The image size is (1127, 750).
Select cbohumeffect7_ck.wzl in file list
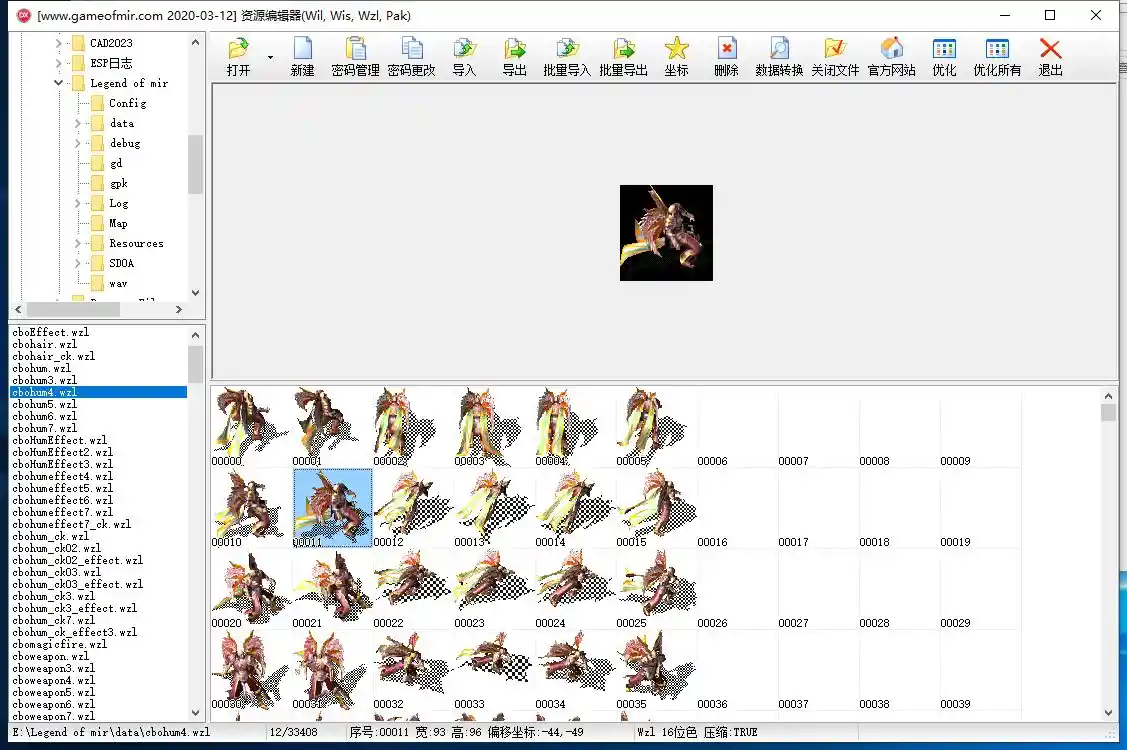[71, 524]
